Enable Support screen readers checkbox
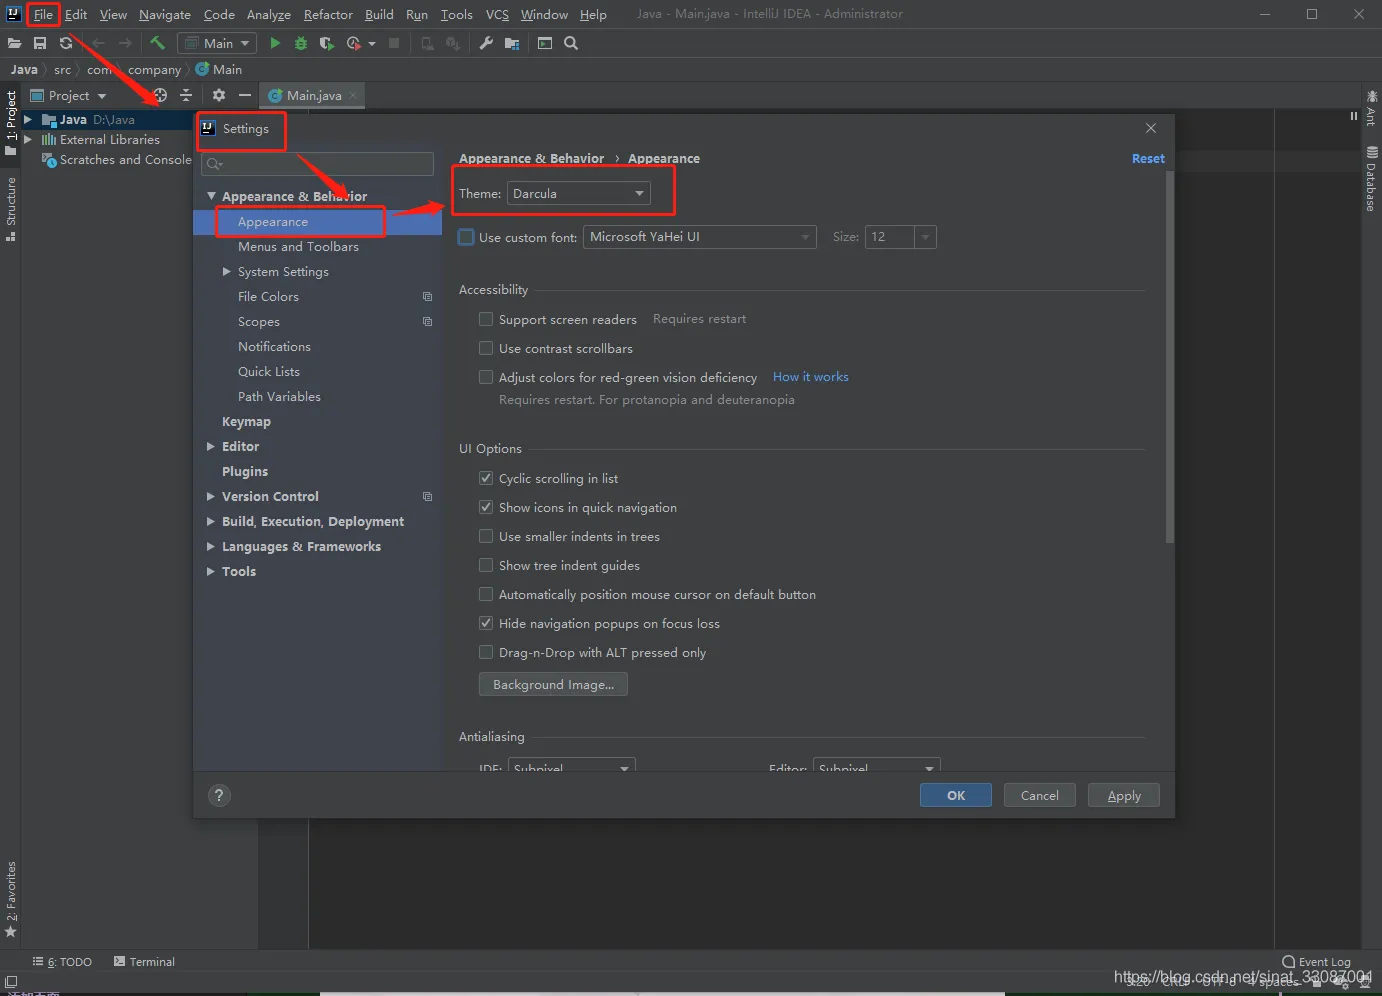Image resolution: width=1382 pixels, height=996 pixels. point(486,319)
